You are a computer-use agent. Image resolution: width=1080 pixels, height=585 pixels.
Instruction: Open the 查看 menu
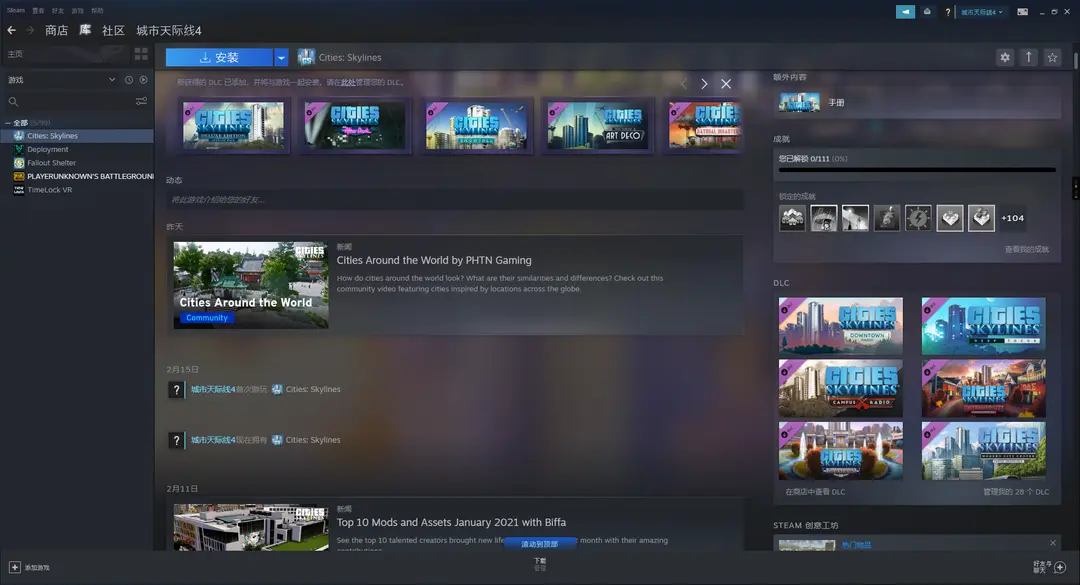tap(38, 10)
